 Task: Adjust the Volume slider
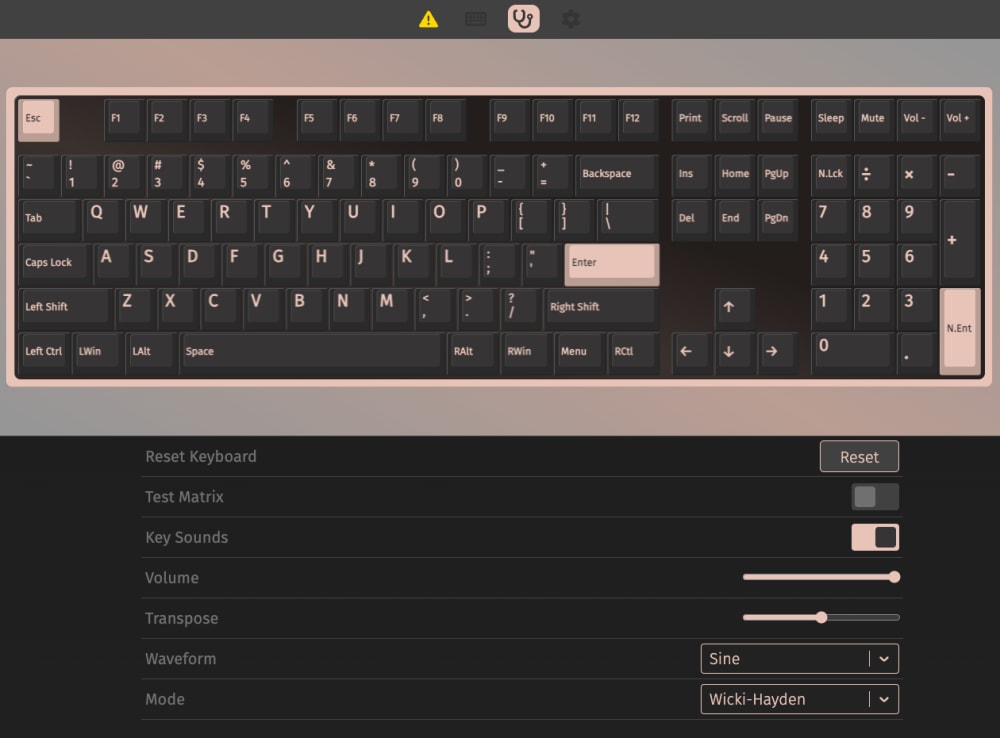coord(821,577)
